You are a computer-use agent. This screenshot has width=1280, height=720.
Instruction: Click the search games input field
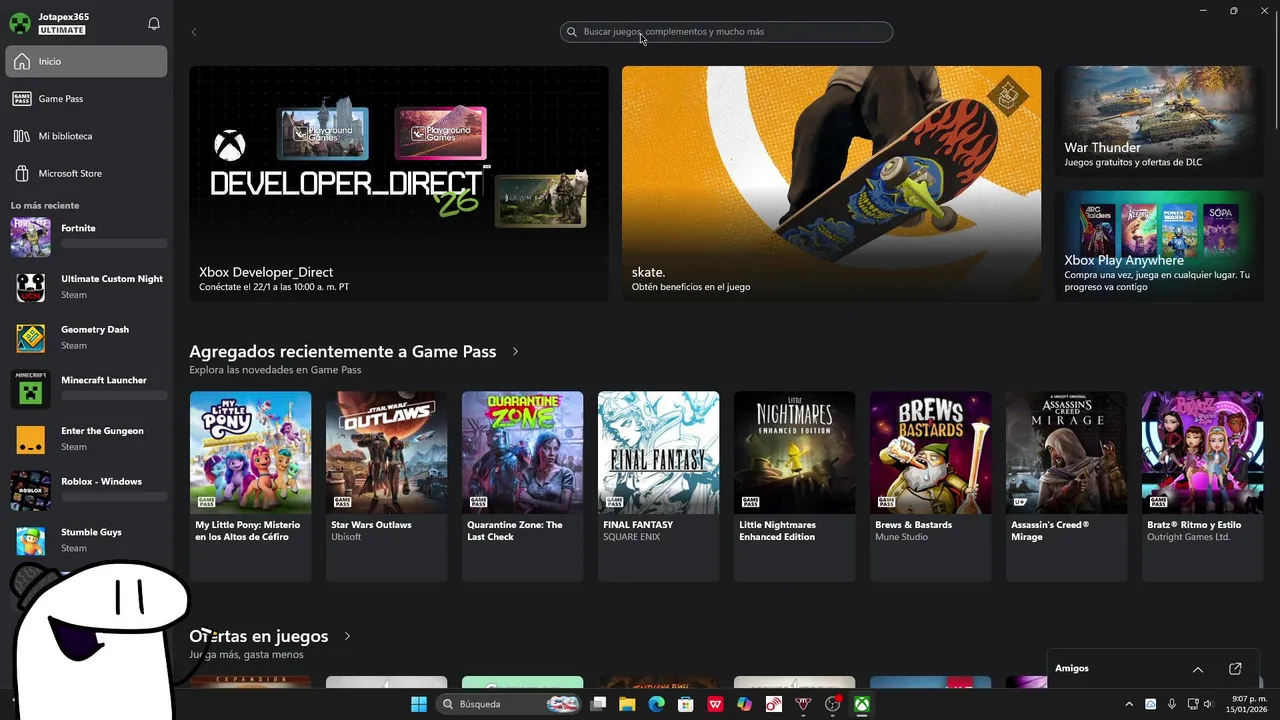coord(726,32)
